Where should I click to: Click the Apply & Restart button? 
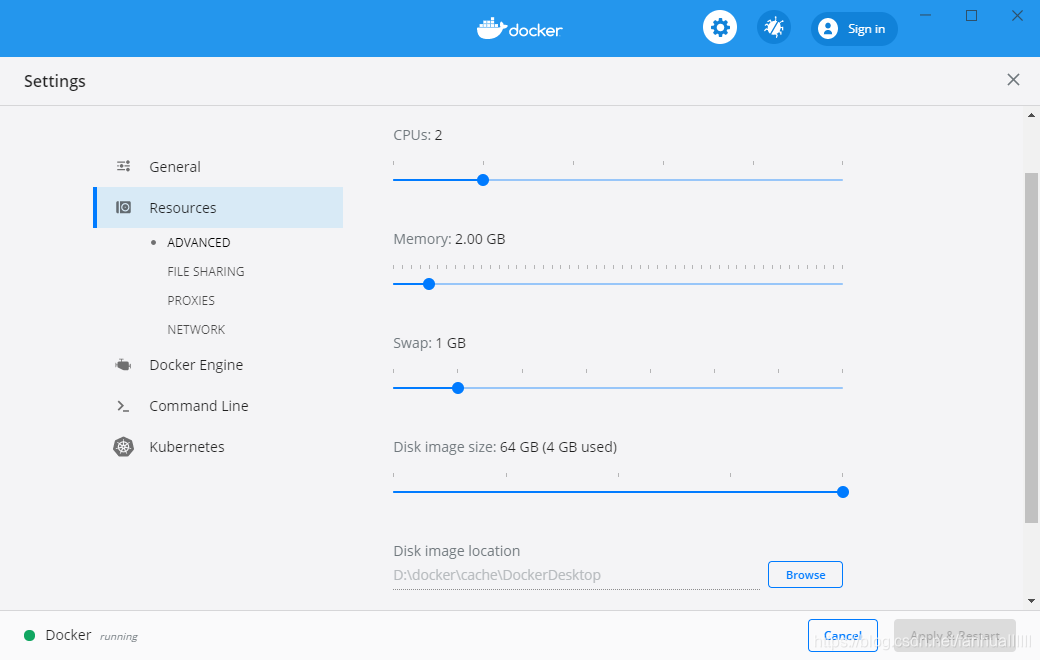pos(955,635)
